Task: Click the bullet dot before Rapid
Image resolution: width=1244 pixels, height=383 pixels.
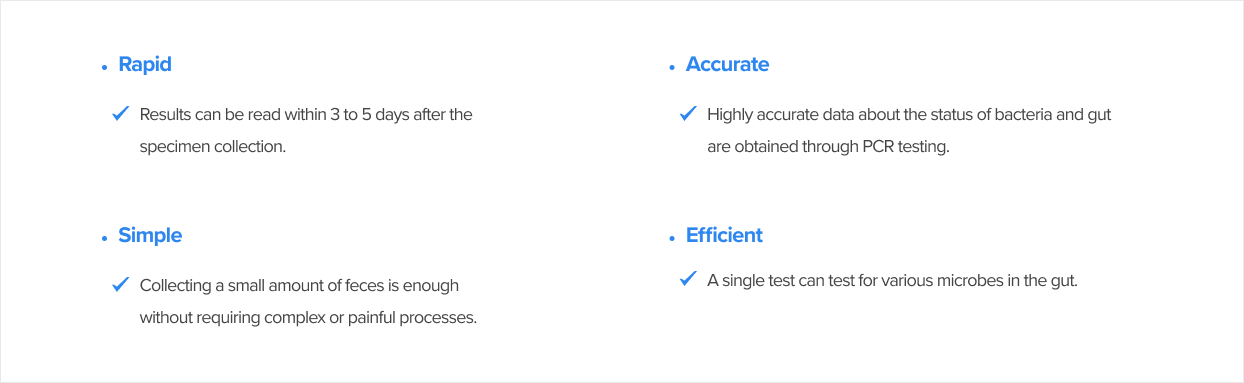Action: click(104, 67)
